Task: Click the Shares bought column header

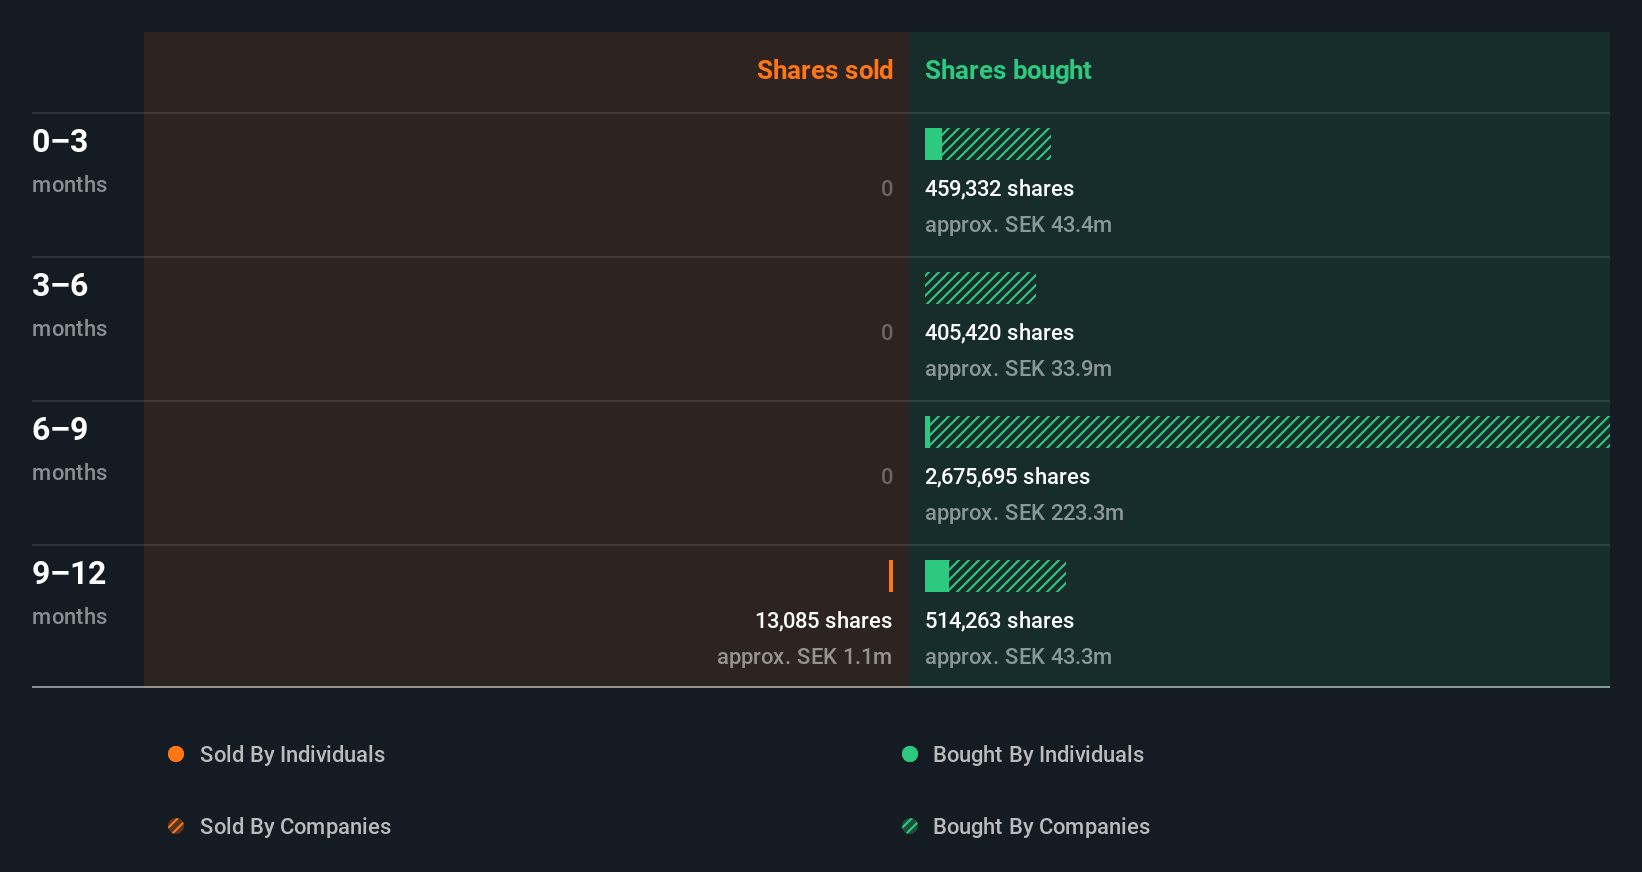Action: coord(1008,70)
